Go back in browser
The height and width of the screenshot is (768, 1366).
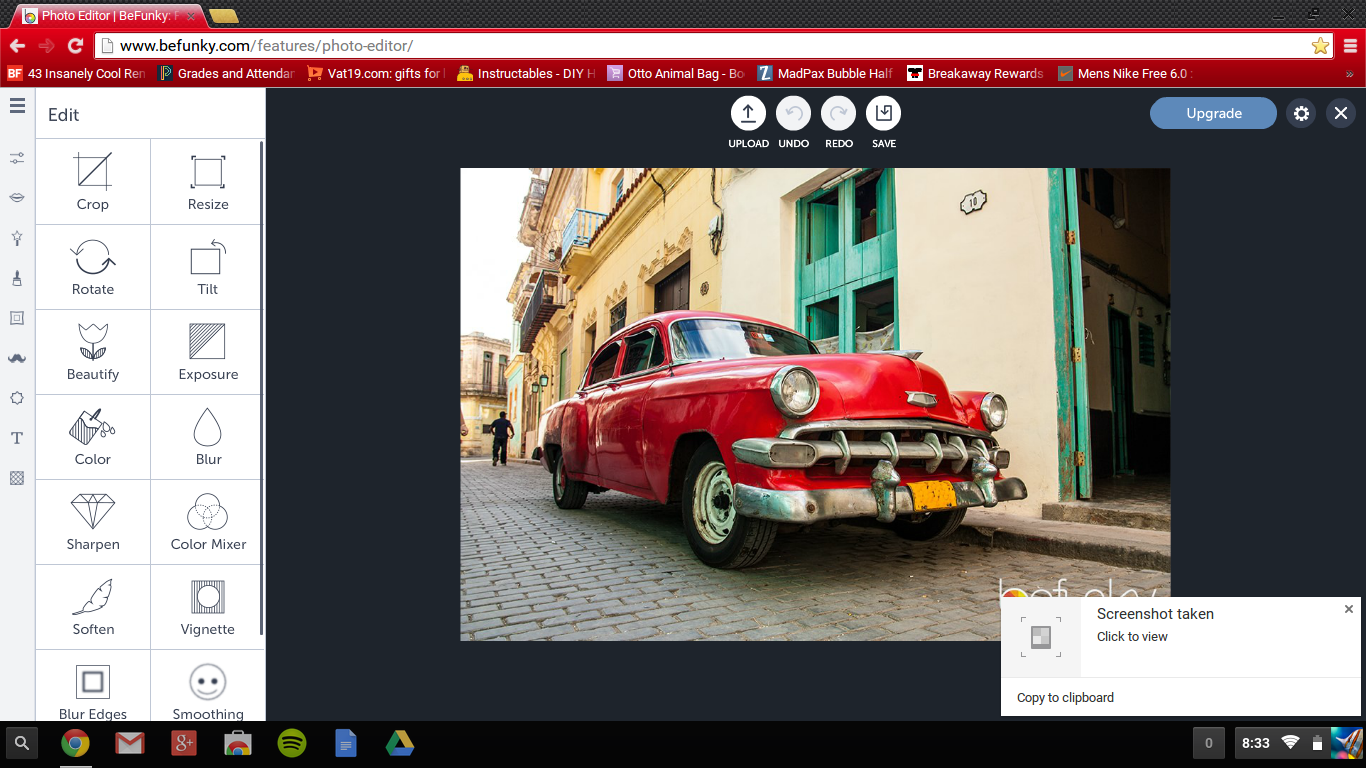click(17, 46)
